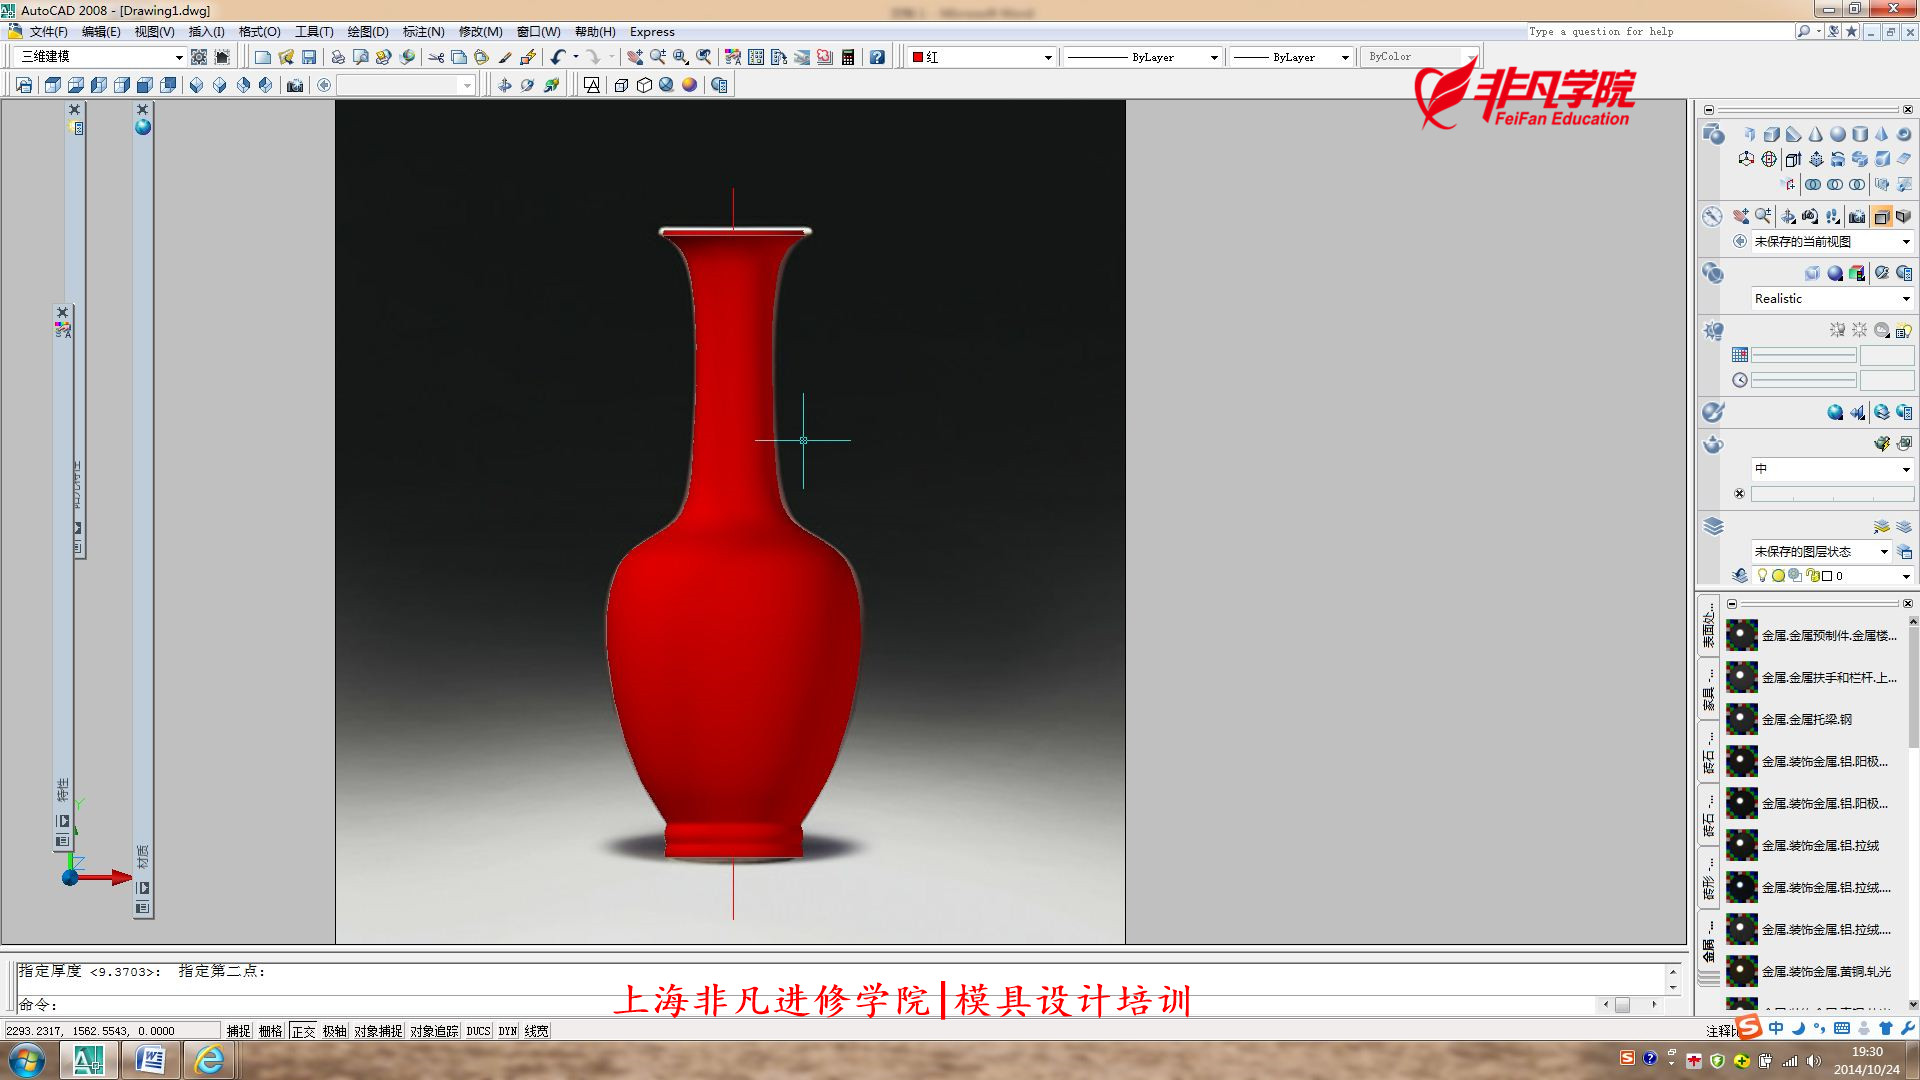Click the Plot printer icon

[x=338, y=57]
